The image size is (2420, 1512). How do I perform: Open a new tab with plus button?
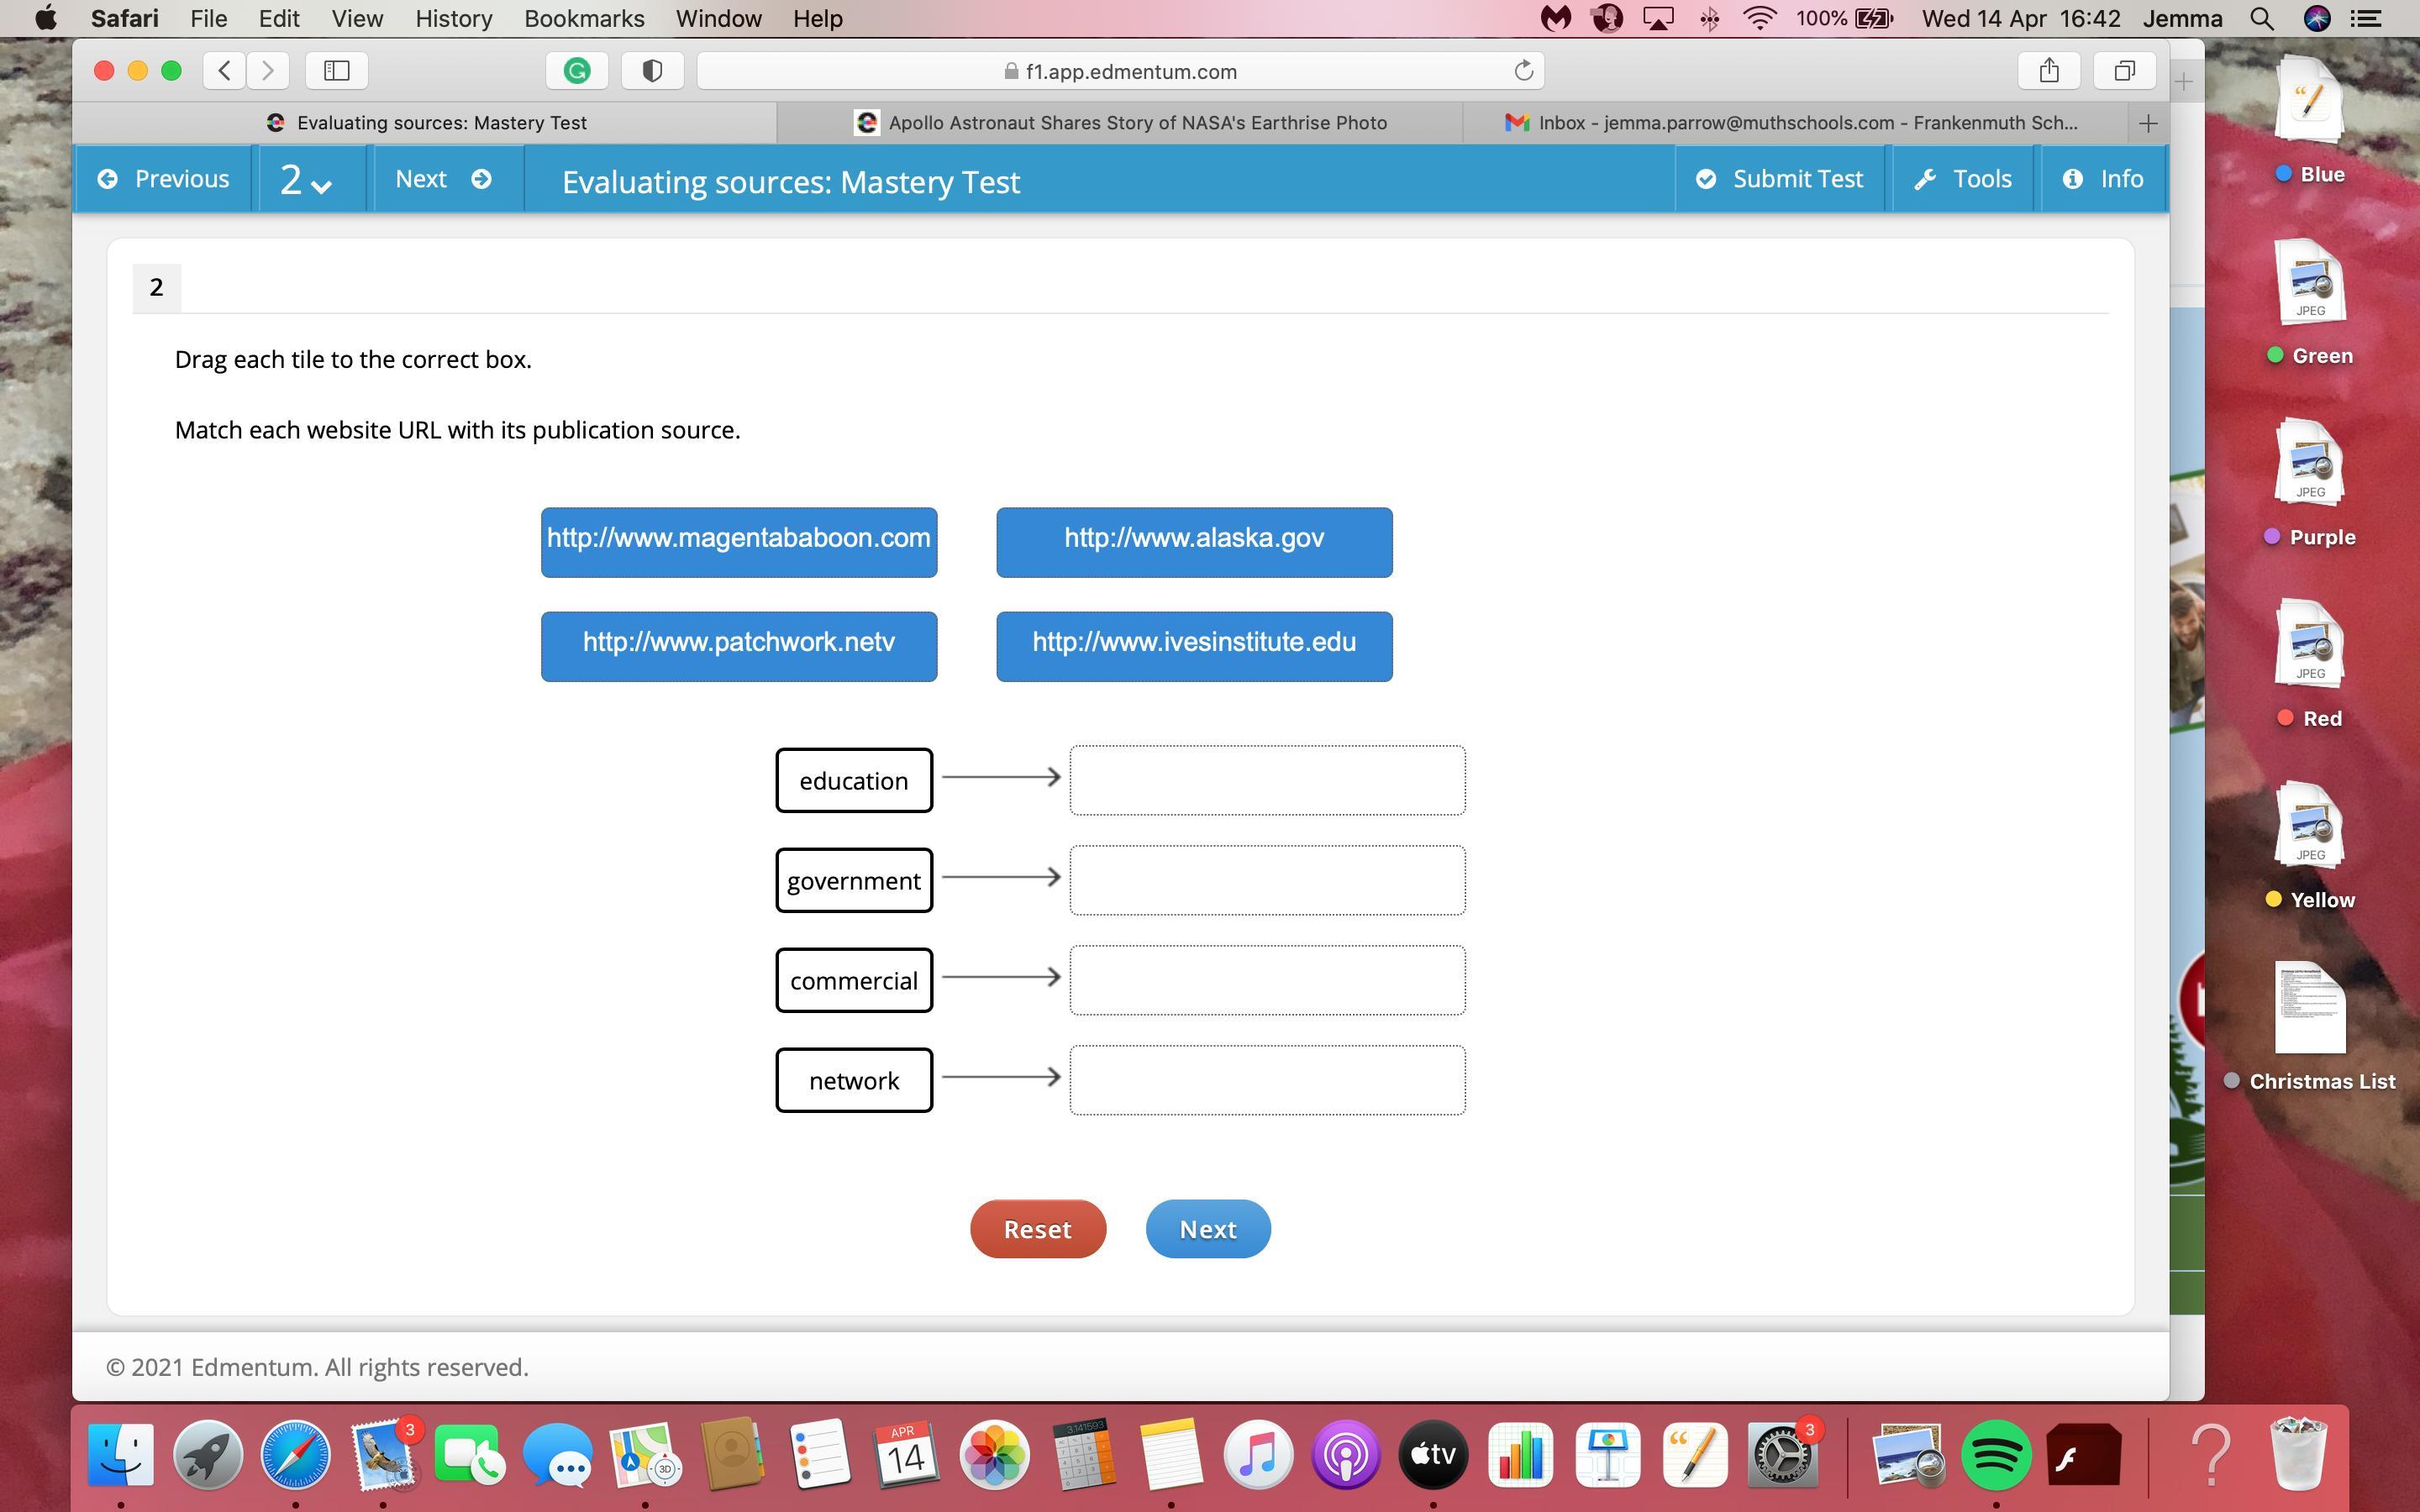(2147, 123)
